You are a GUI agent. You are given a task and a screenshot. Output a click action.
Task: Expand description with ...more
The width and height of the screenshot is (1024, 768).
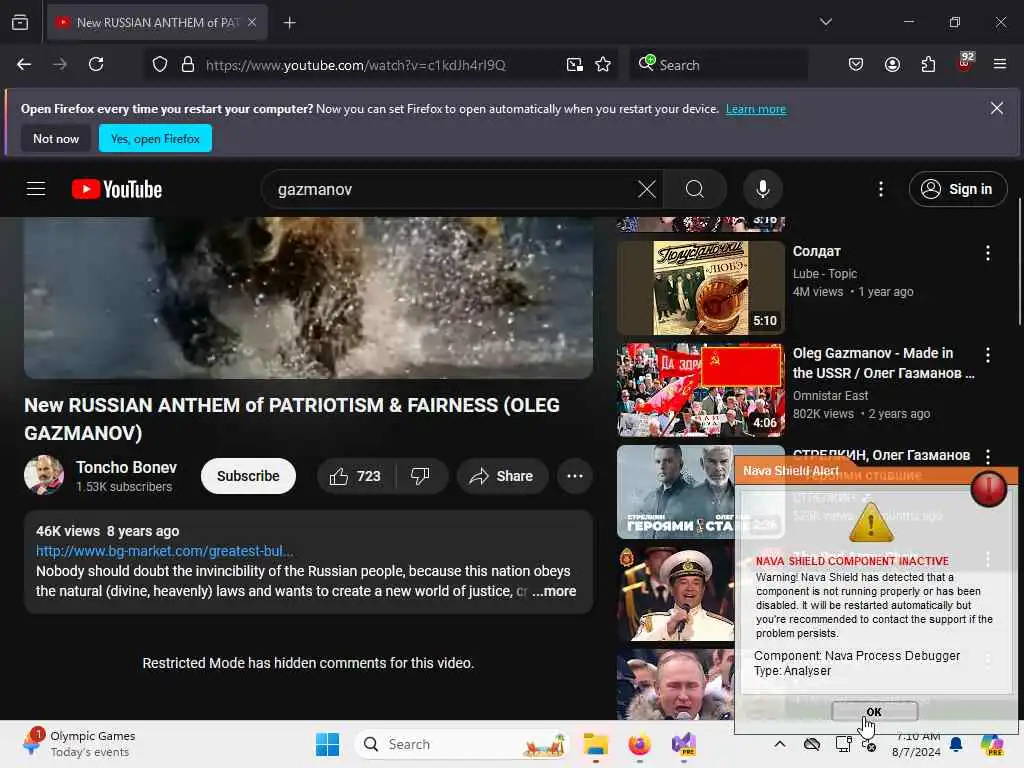[554, 592]
